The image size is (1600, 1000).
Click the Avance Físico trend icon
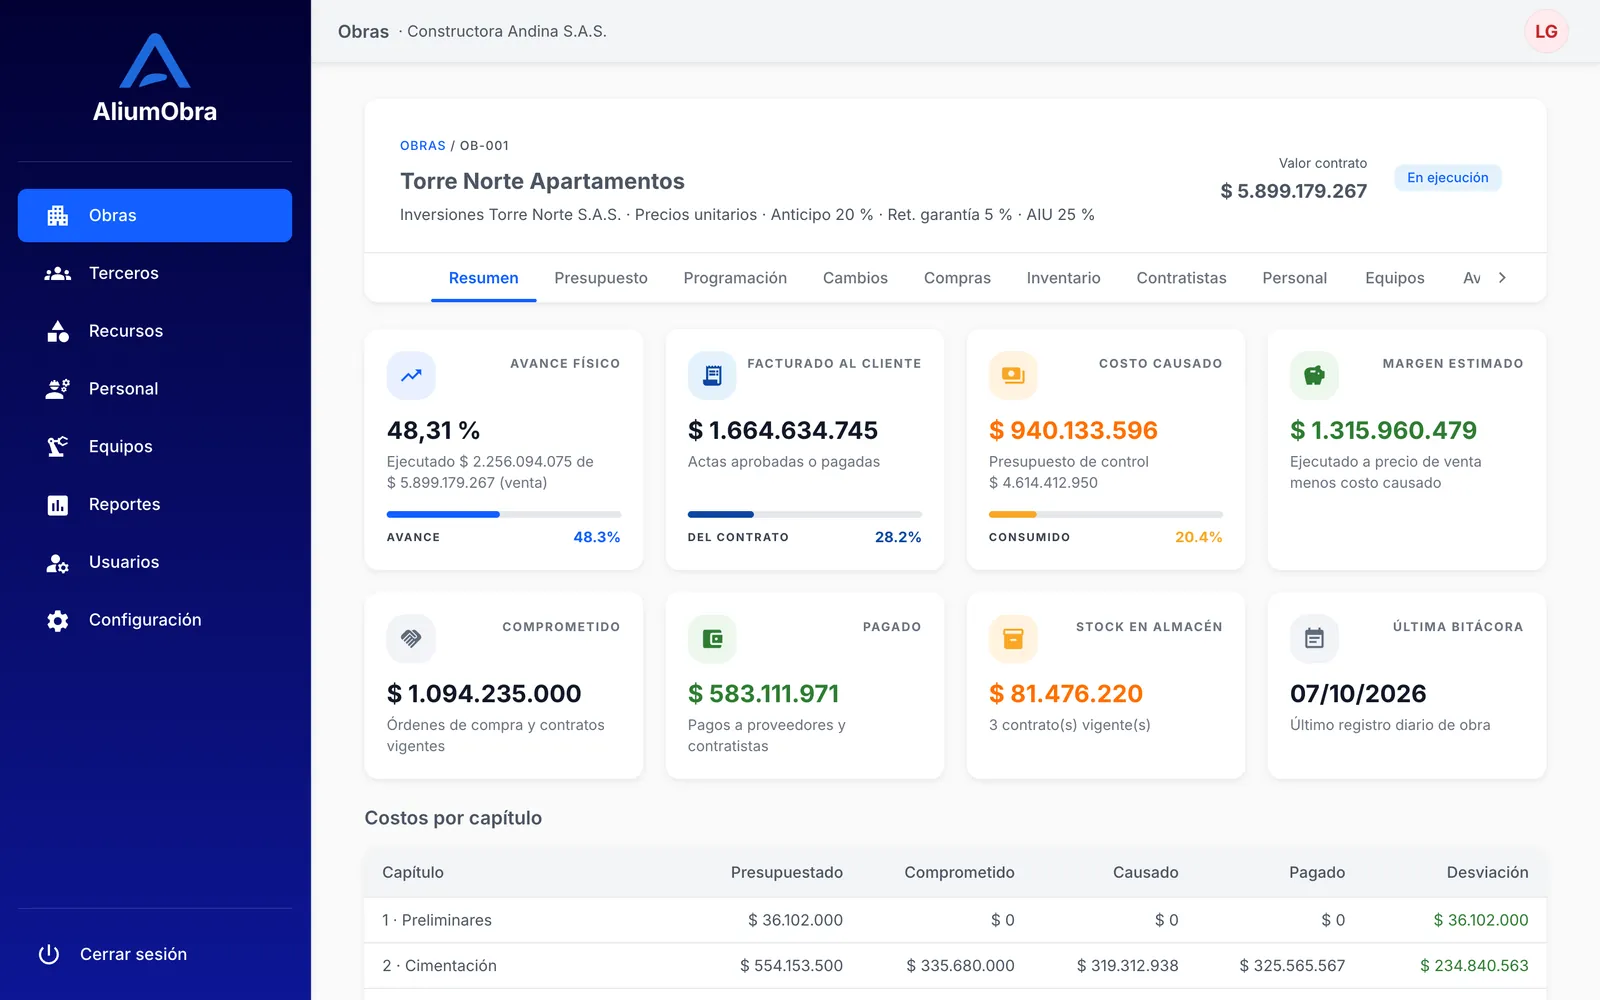411,376
